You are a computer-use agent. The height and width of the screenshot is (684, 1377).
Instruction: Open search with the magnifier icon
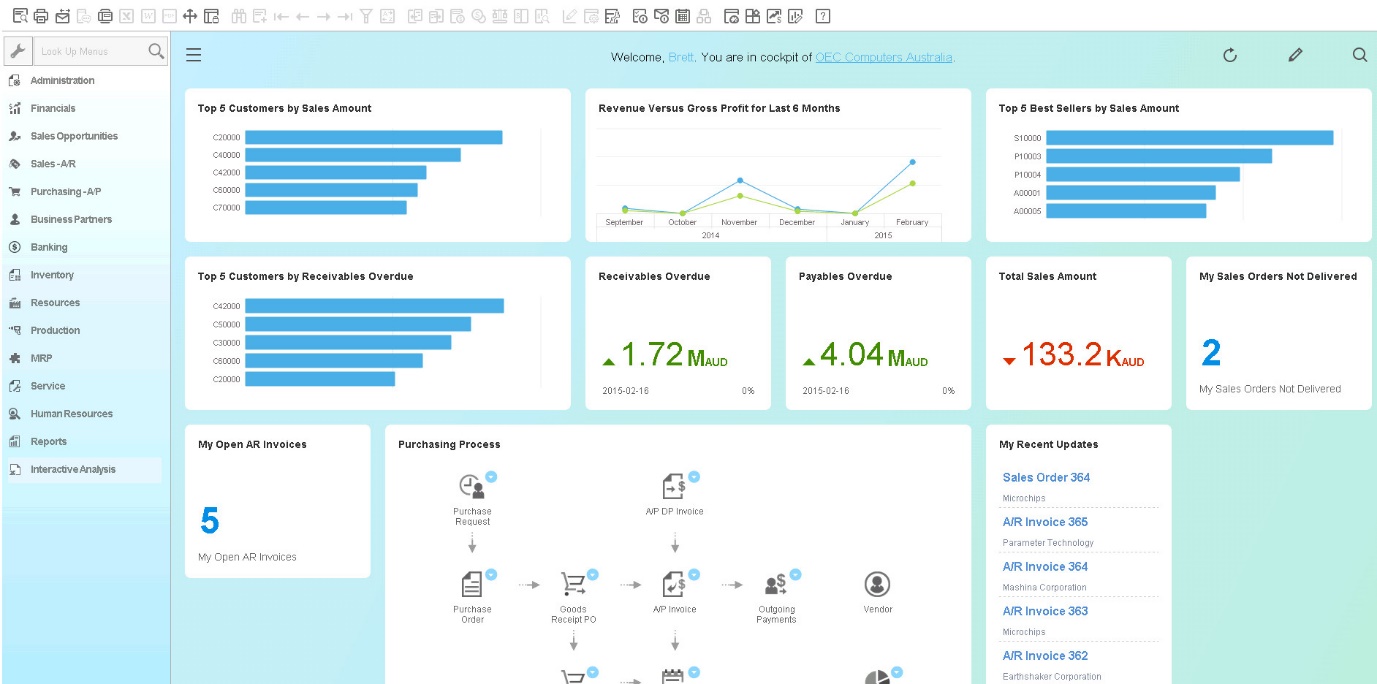pos(1359,55)
